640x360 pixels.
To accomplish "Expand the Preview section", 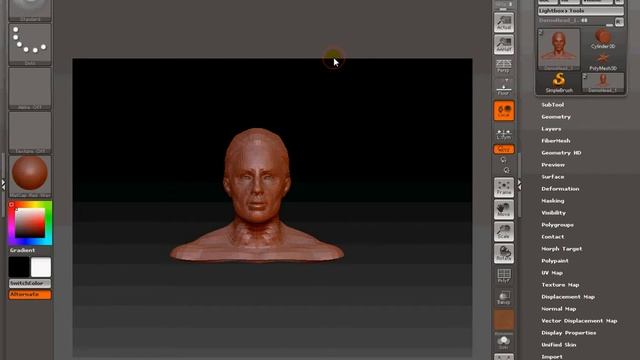I will [x=553, y=165].
